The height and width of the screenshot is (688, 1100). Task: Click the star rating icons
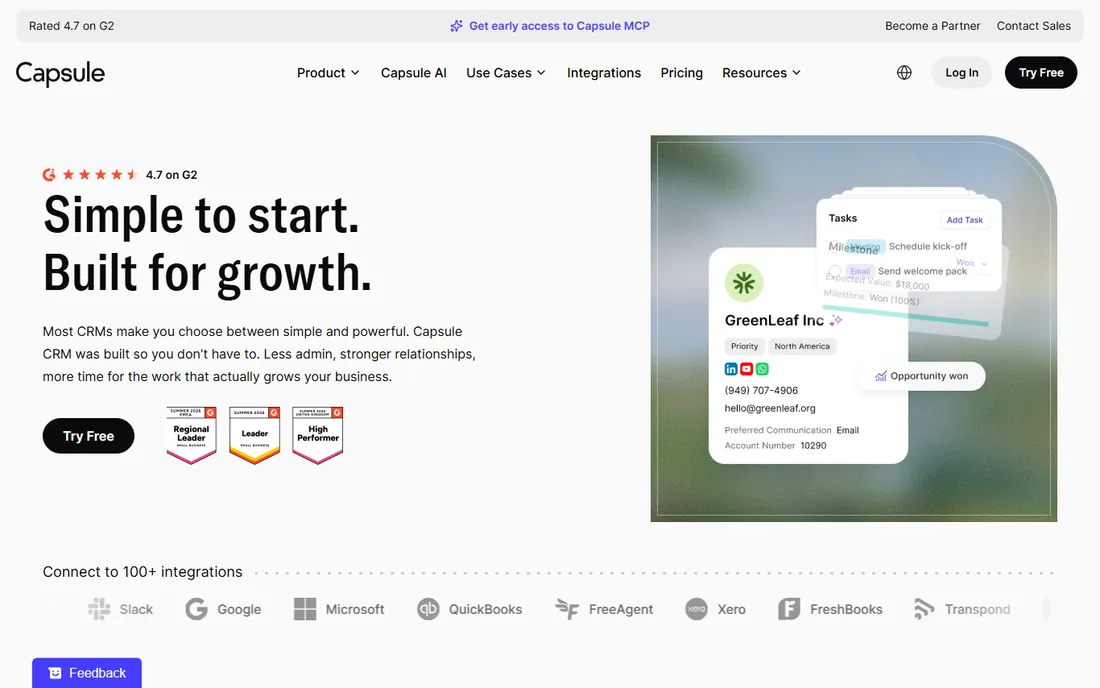pos(100,175)
